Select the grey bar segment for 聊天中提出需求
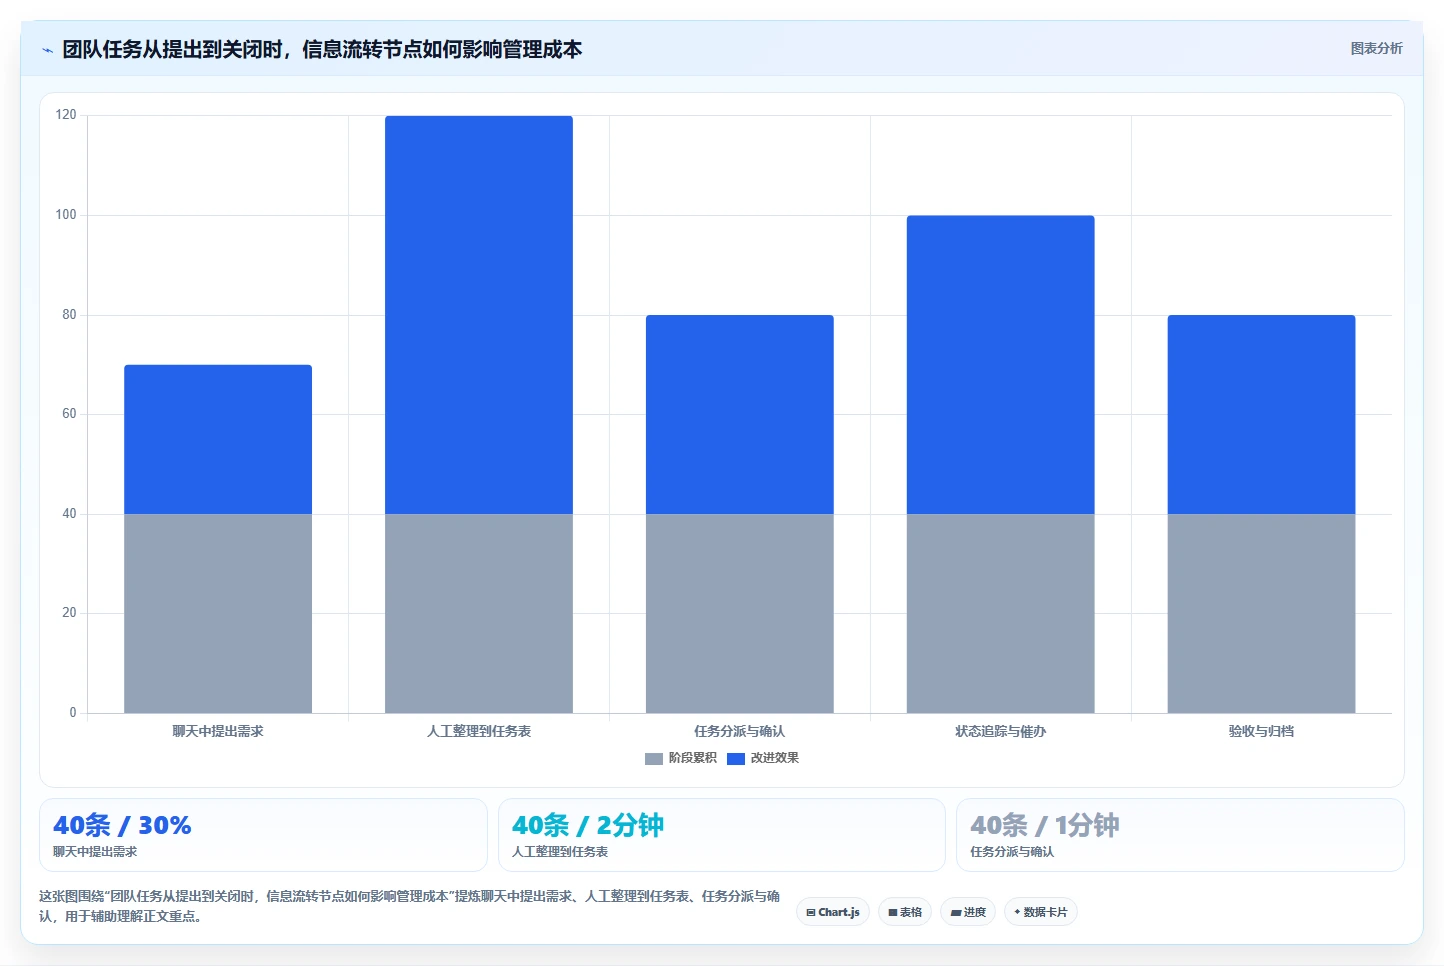Viewport: 1444px width, 966px height. click(x=218, y=614)
